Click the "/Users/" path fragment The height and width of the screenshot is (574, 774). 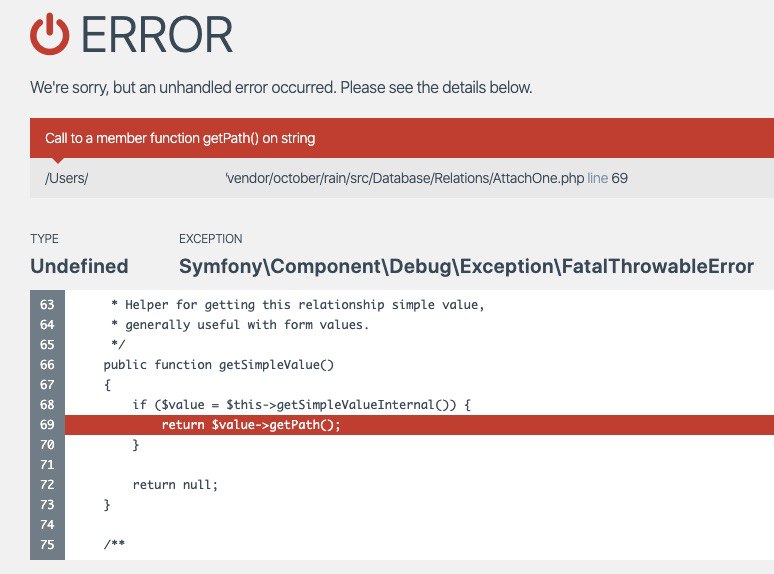click(x=67, y=178)
